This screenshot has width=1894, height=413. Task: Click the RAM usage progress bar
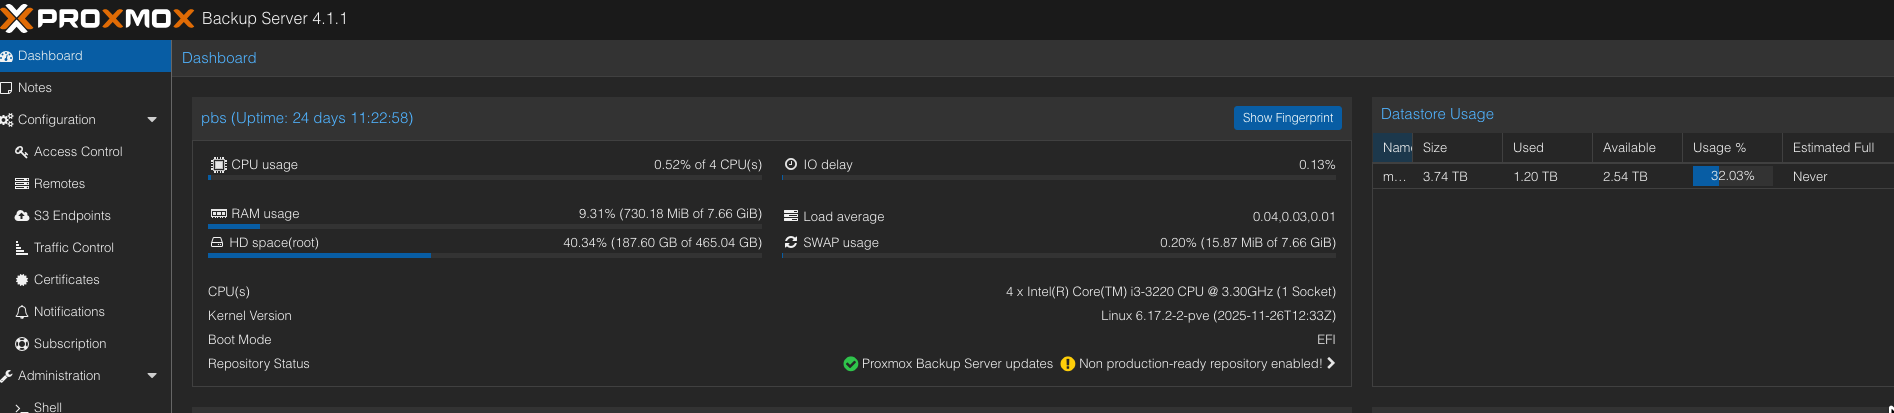485,227
